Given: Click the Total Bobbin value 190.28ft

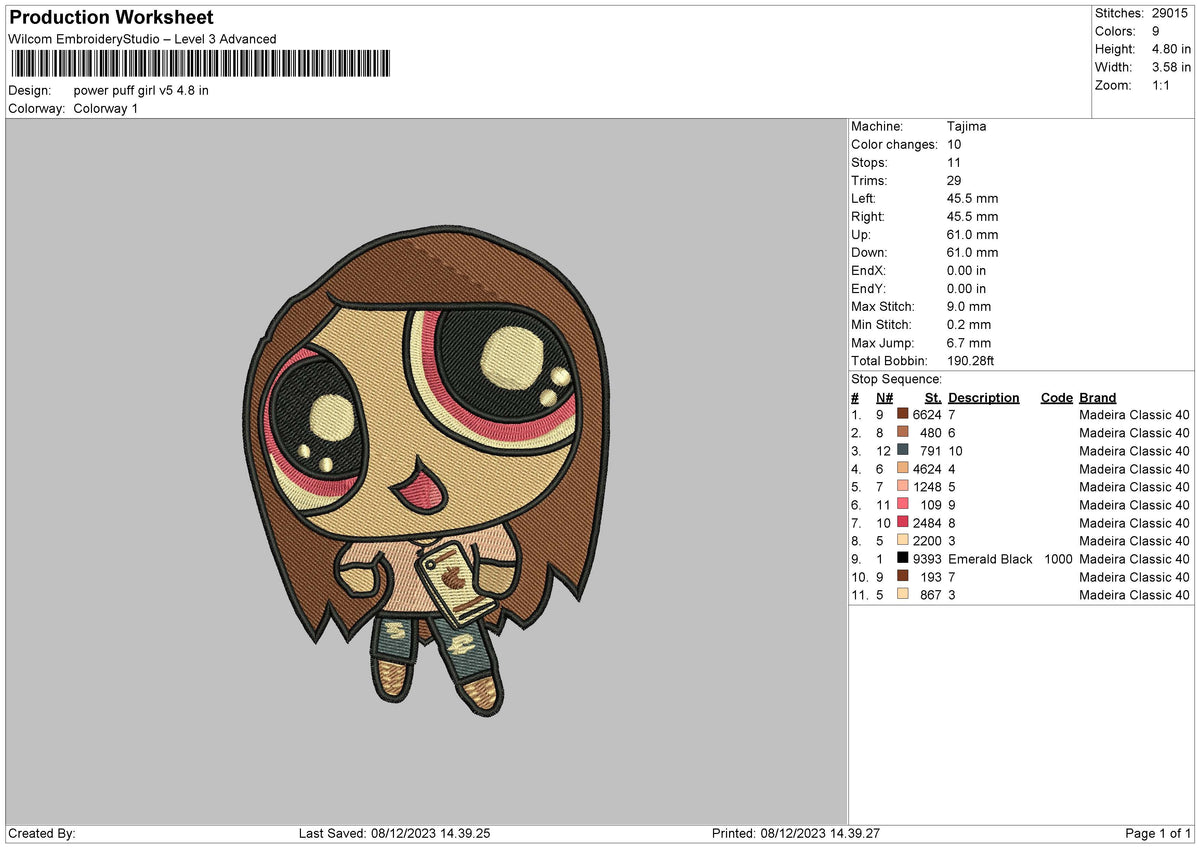Looking at the screenshot, I should point(970,360).
